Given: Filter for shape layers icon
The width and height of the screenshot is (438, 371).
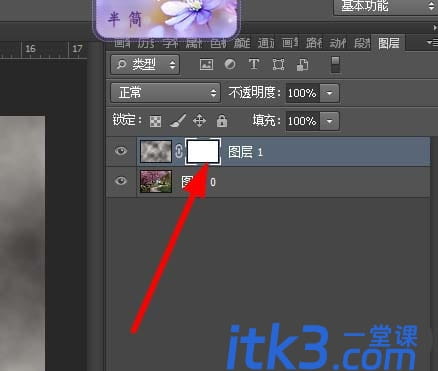Looking at the screenshot, I should click(278, 64).
